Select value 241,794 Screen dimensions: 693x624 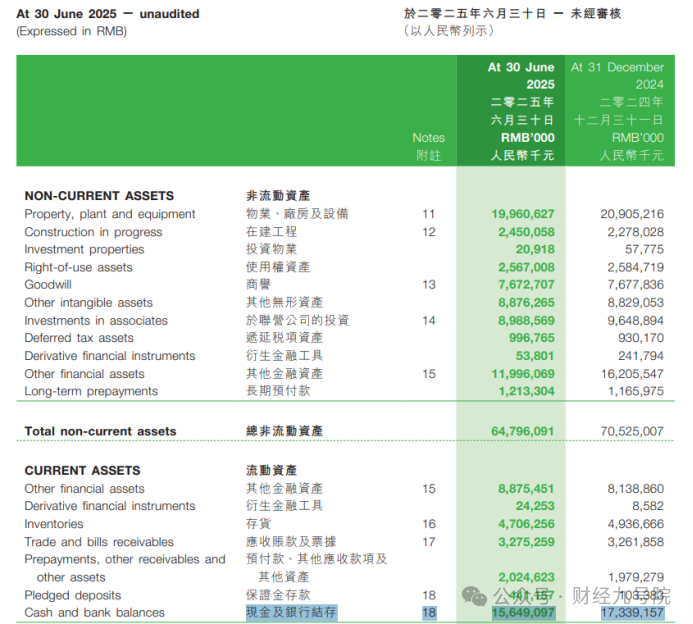[x=641, y=356]
